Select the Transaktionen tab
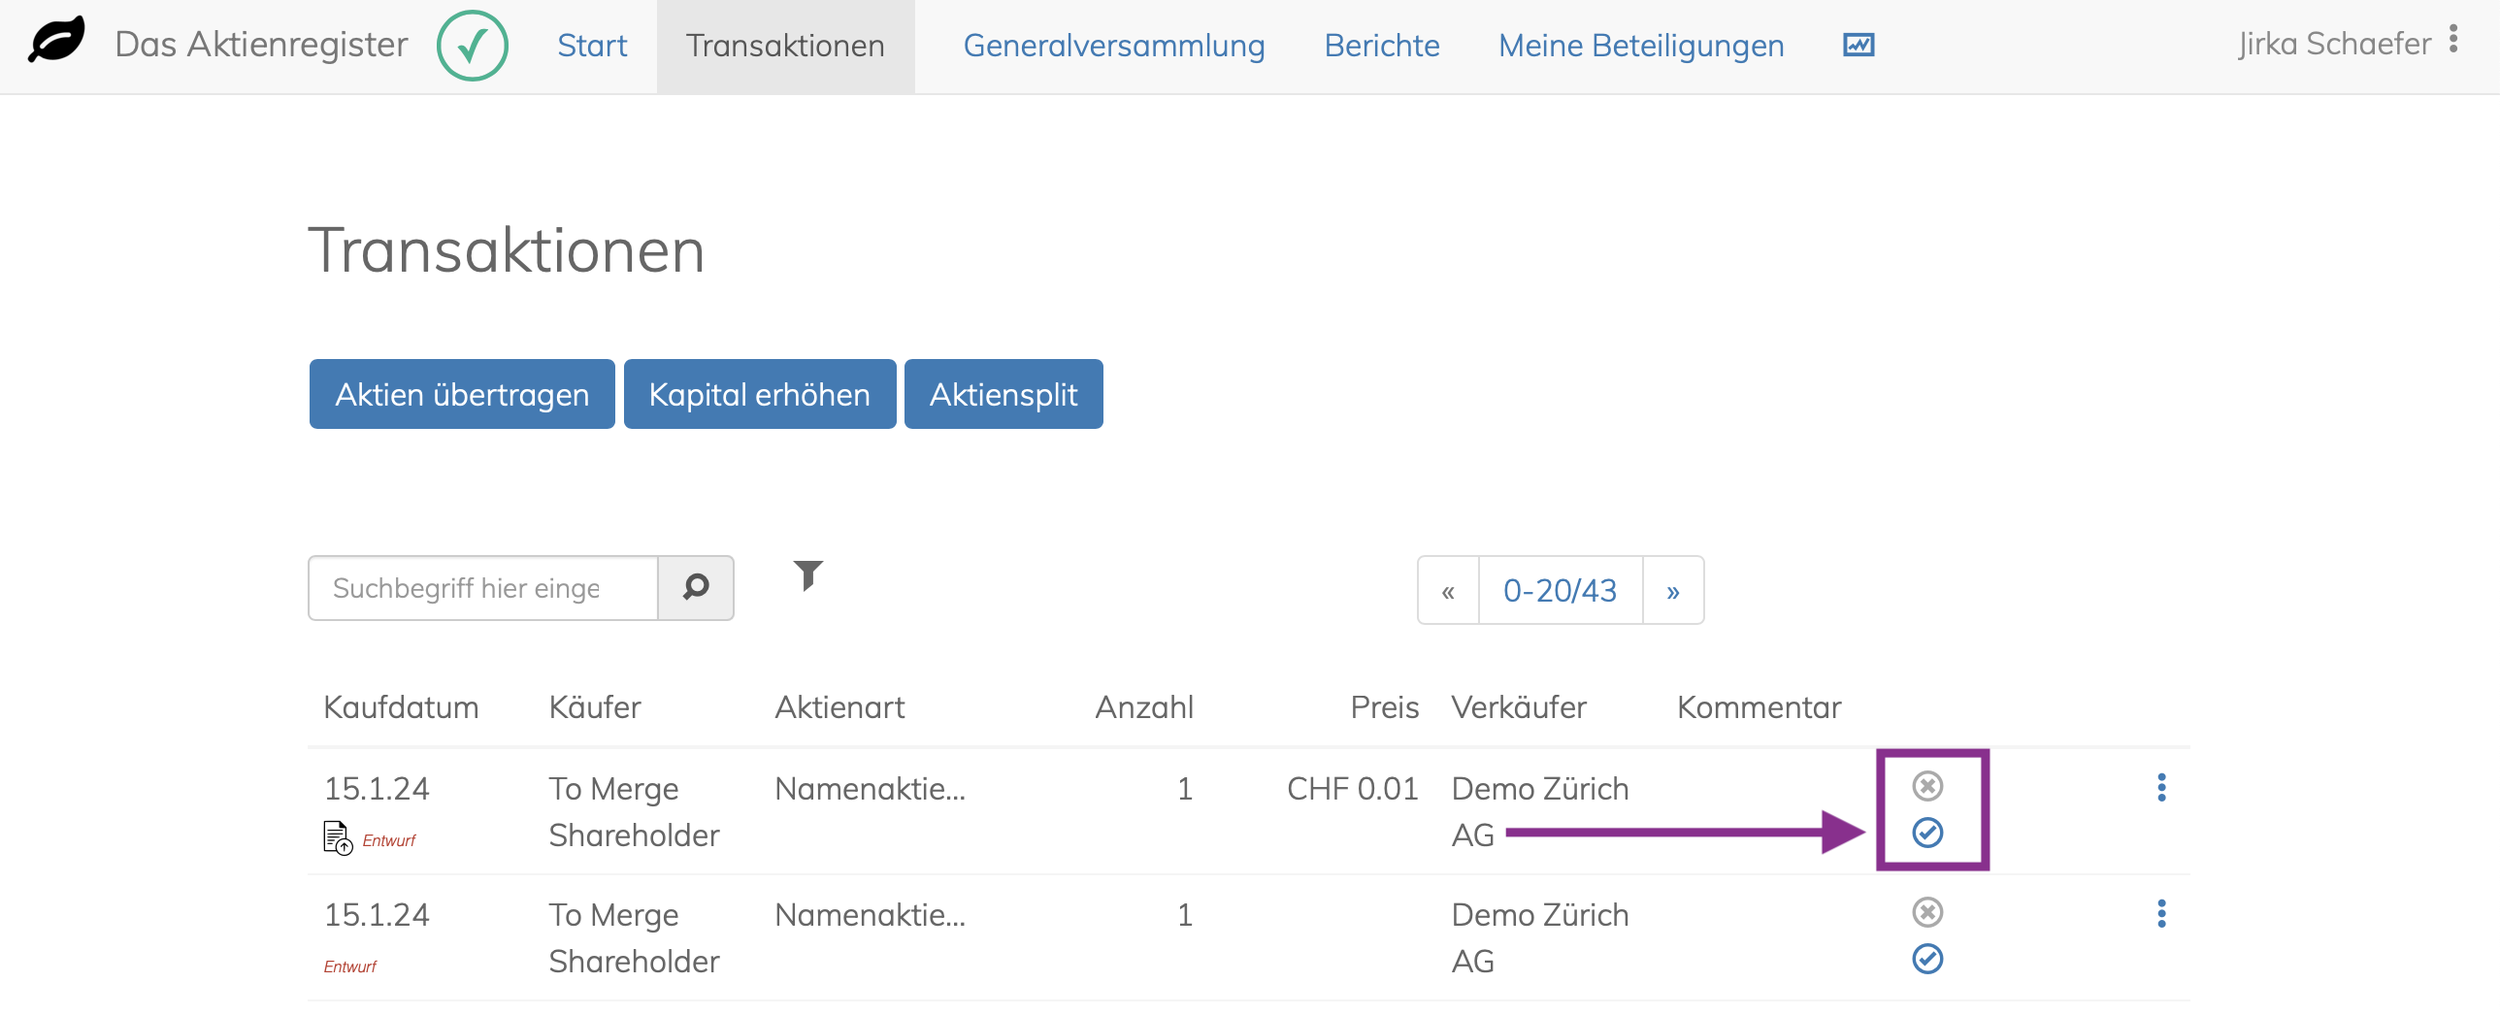This screenshot has height=1015, width=2500. point(785,46)
